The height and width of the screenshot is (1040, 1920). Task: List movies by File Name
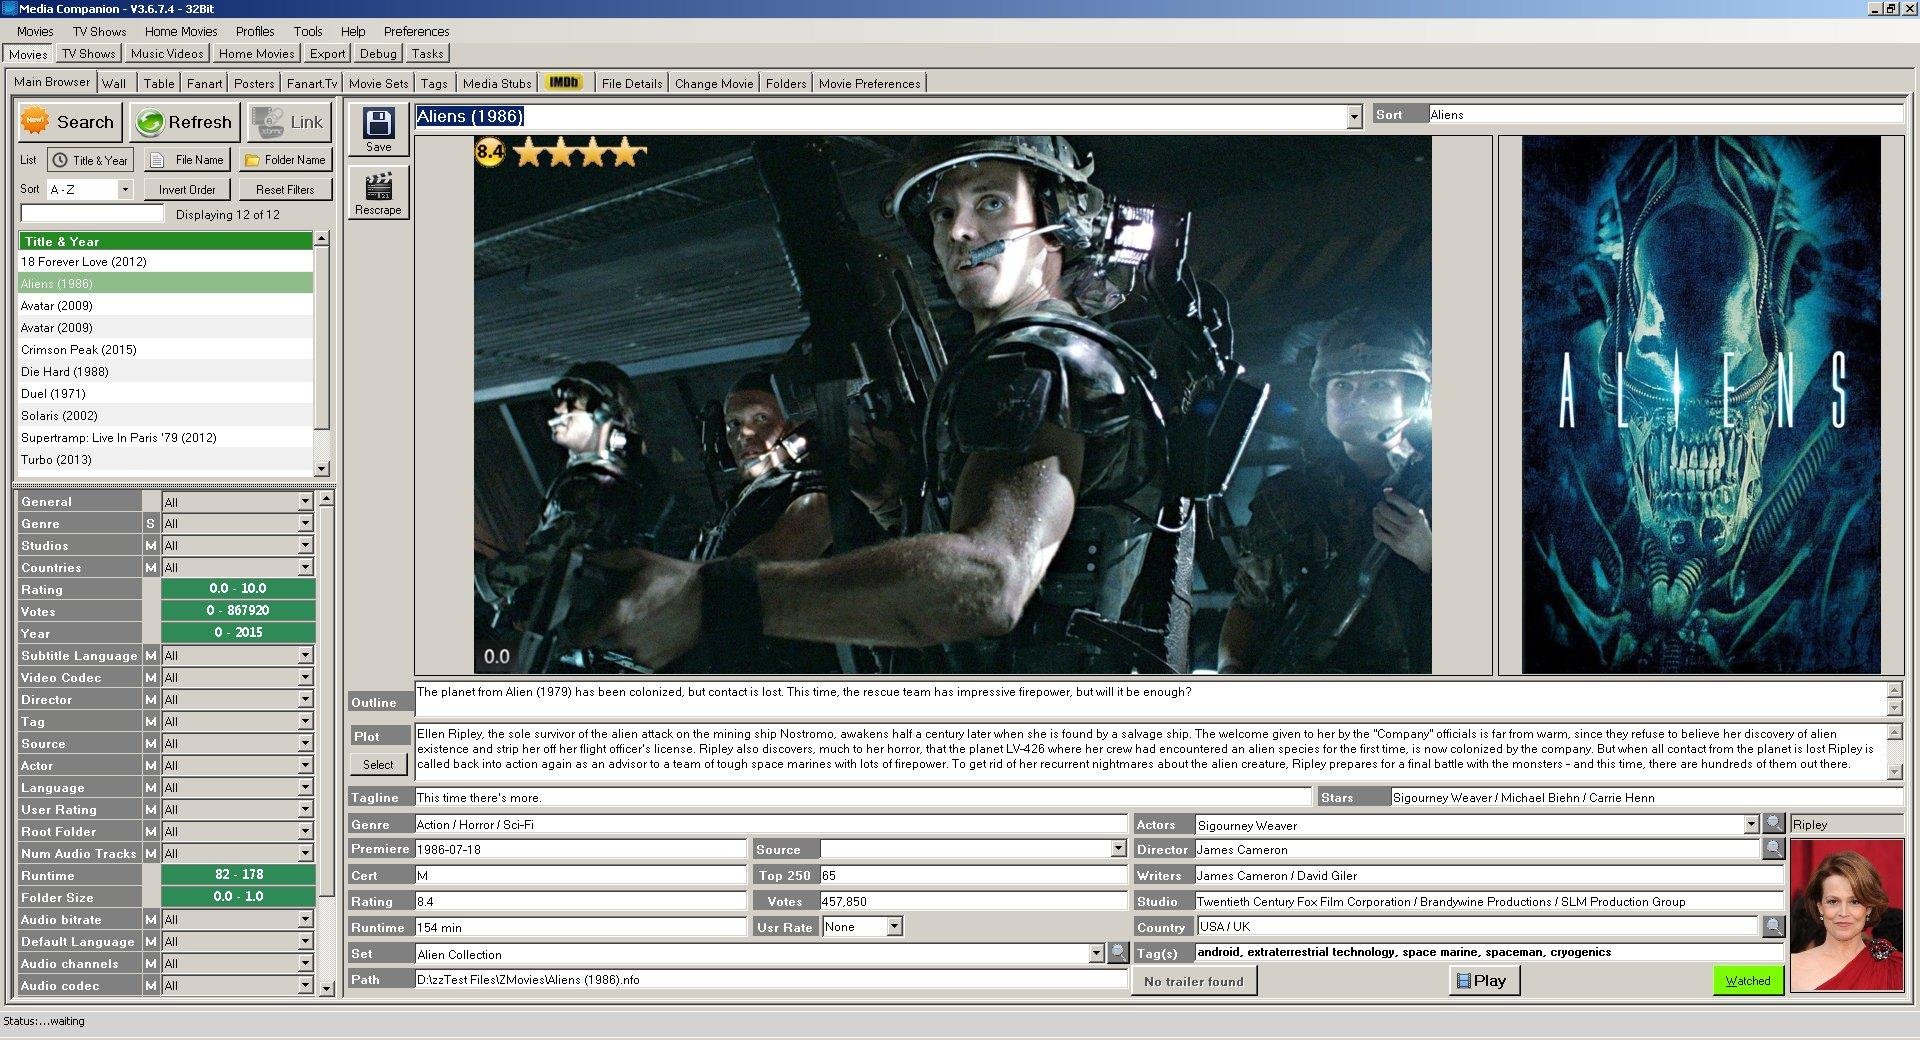[x=188, y=160]
